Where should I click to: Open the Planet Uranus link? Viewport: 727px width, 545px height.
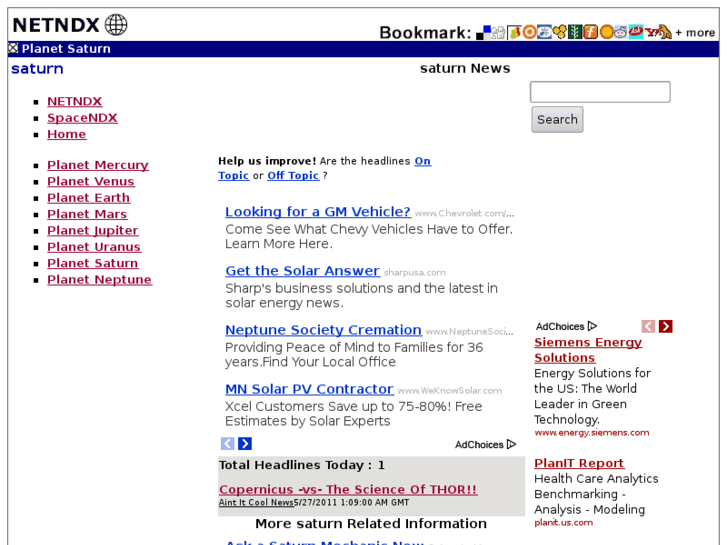pyautogui.click(x=94, y=247)
